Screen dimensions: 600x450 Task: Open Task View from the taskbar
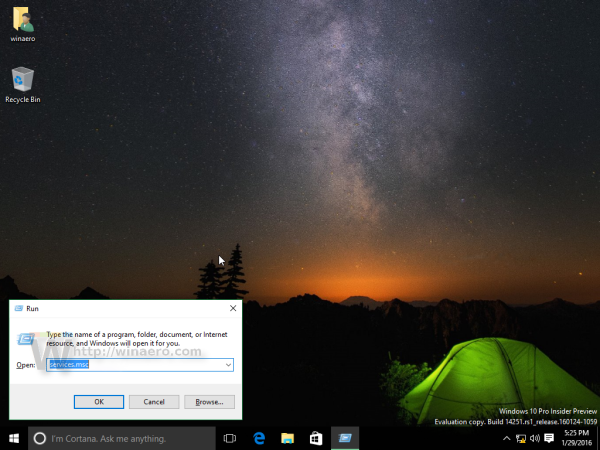click(x=230, y=439)
